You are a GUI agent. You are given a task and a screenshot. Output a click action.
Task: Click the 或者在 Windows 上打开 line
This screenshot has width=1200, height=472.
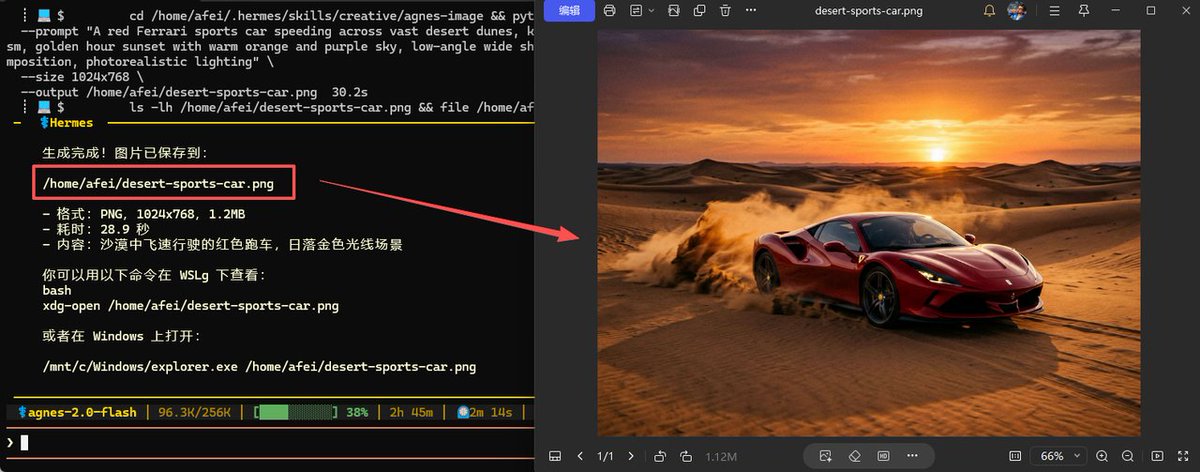[122, 336]
